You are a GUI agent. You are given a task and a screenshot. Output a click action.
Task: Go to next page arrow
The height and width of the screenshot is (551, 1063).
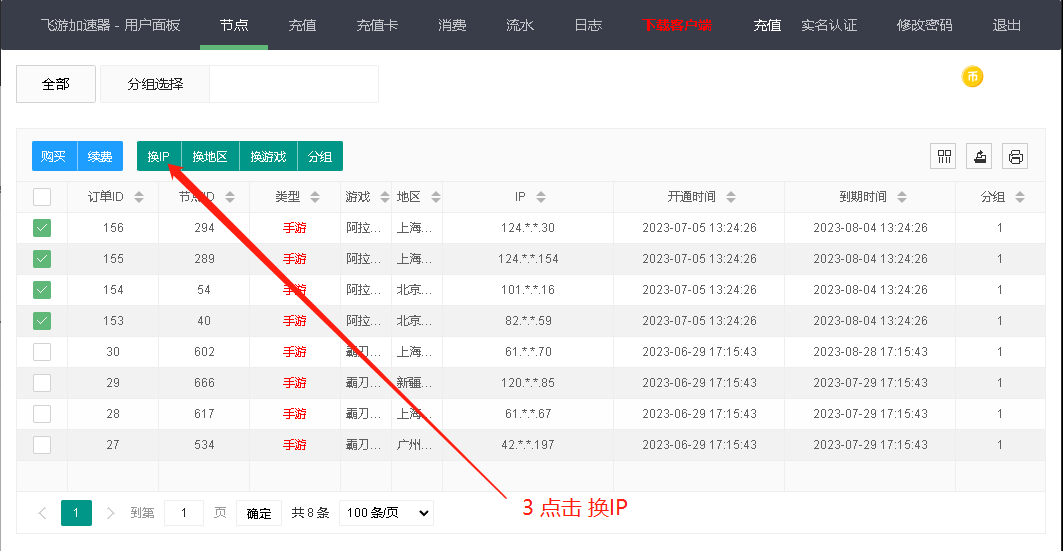111,513
